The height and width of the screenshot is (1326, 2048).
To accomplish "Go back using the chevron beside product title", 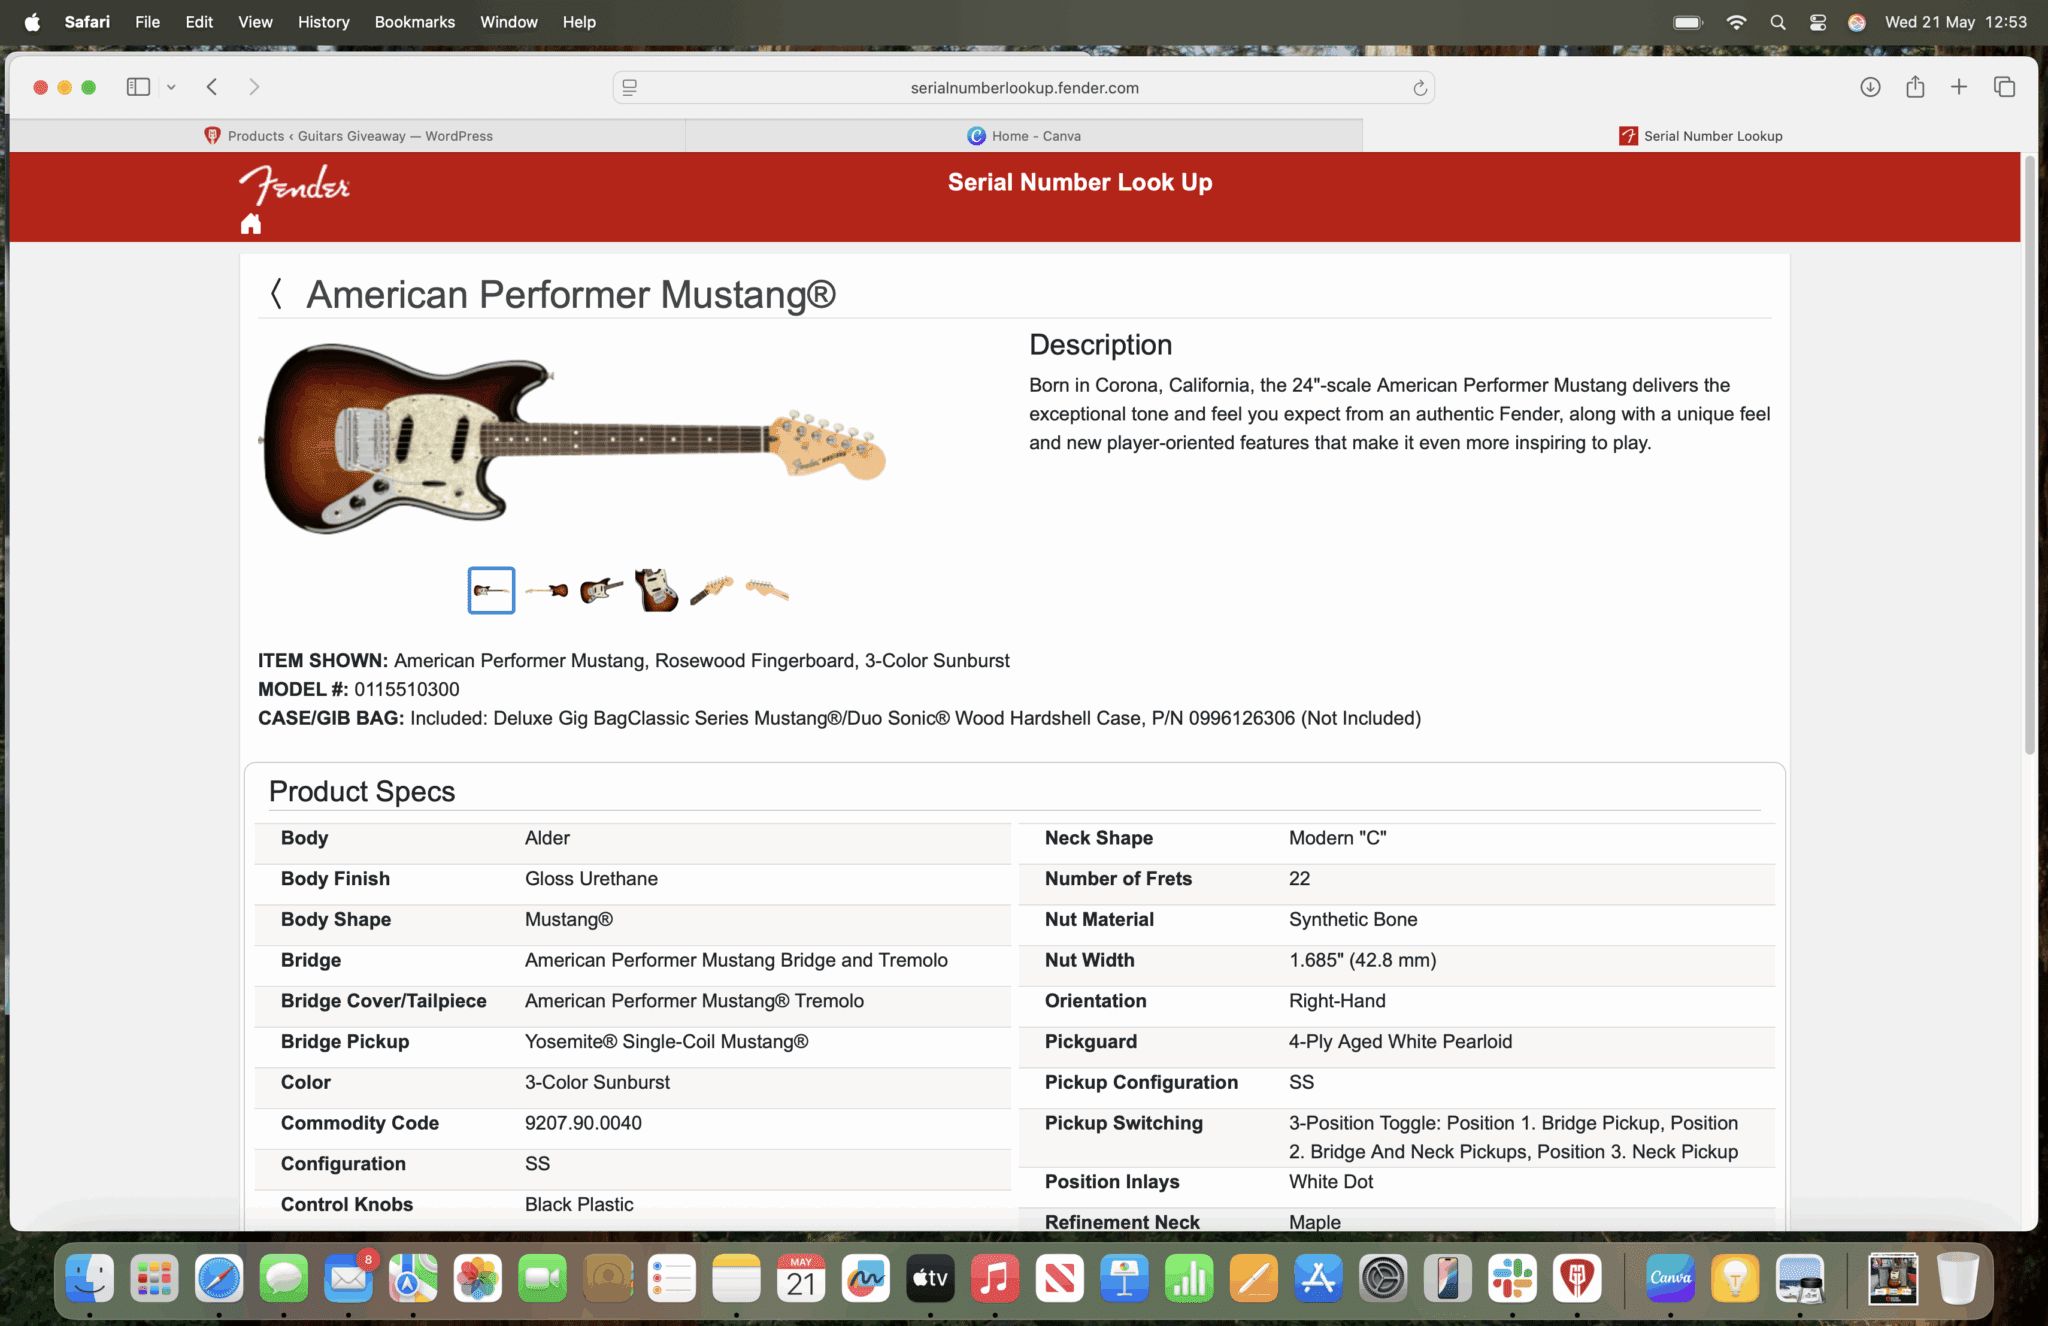I will pyautogui.click(x=276, y=293).
